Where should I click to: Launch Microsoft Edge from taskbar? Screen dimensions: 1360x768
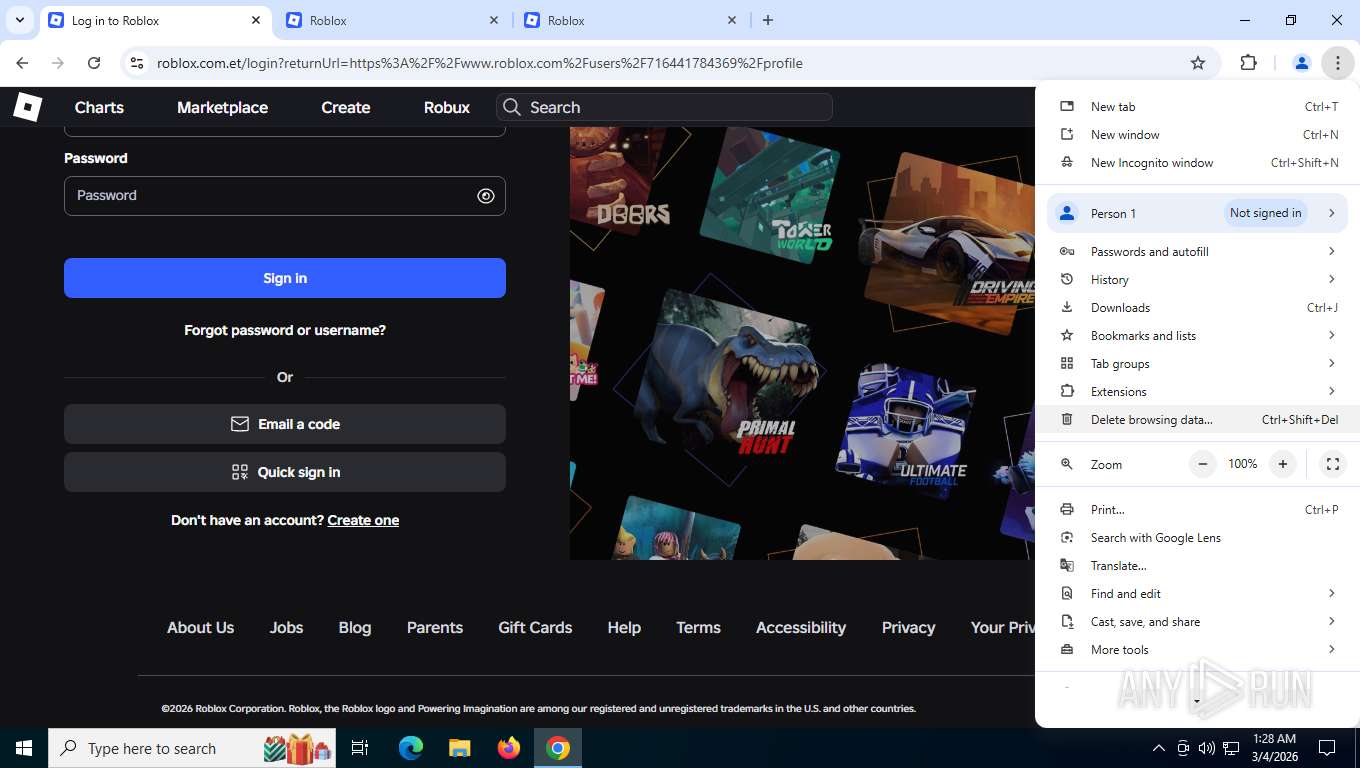coord(411,748)
